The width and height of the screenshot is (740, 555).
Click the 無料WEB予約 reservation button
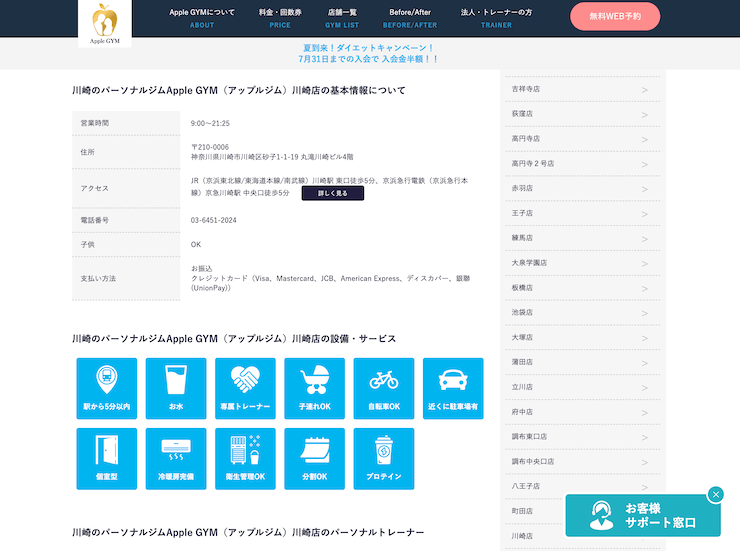click(x=615, y=17)
